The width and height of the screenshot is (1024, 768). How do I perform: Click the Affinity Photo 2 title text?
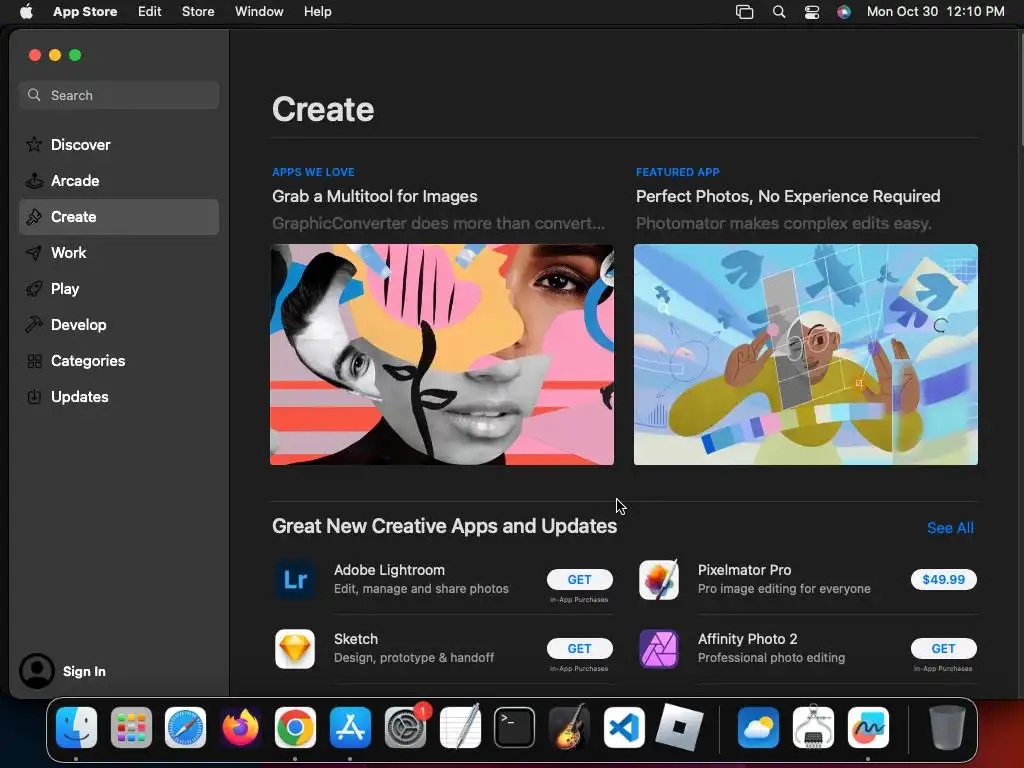click(748, 639)
